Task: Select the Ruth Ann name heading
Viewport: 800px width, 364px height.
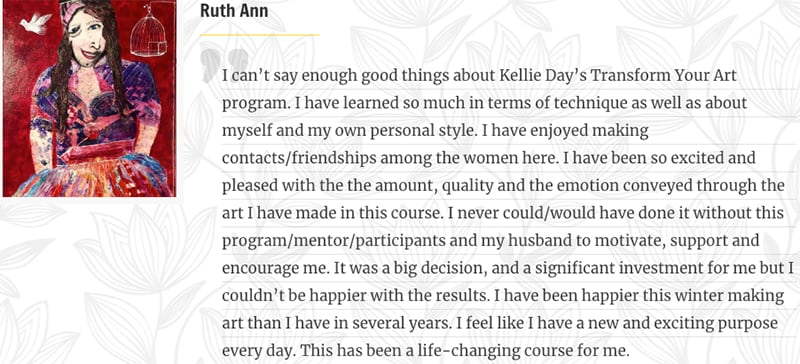Action: pos(234,10)
